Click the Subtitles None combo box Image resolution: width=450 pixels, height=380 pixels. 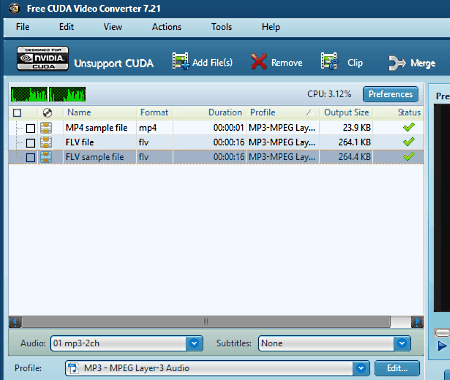tap(334, 343)
